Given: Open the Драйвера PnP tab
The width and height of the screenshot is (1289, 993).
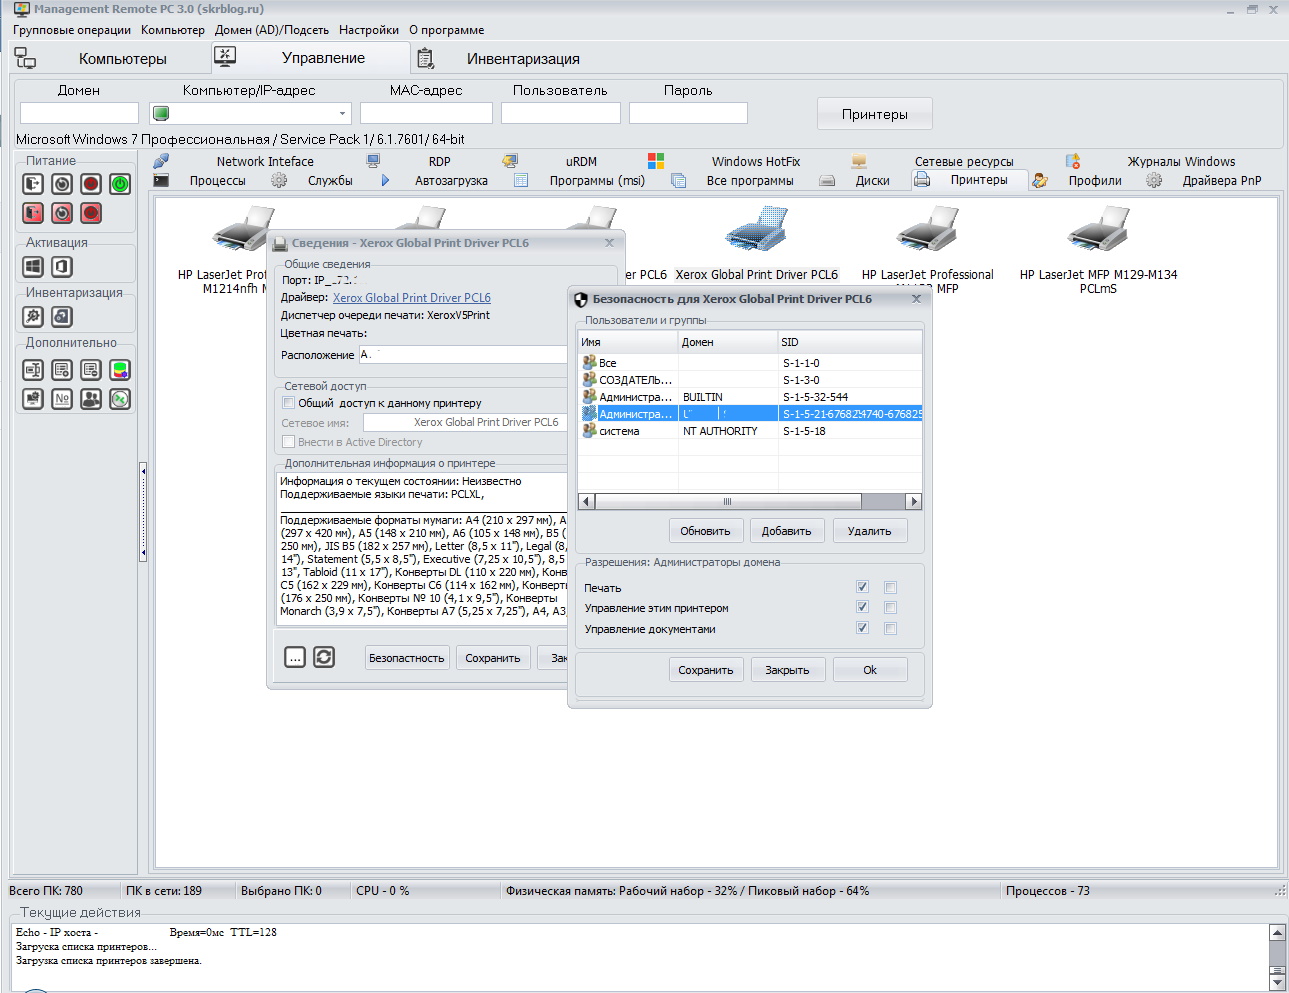Looking at the screenshot, I should [1222, 181].
